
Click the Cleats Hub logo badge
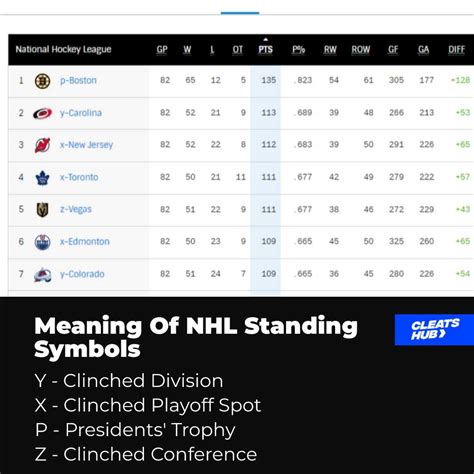(x=434, y=330)
